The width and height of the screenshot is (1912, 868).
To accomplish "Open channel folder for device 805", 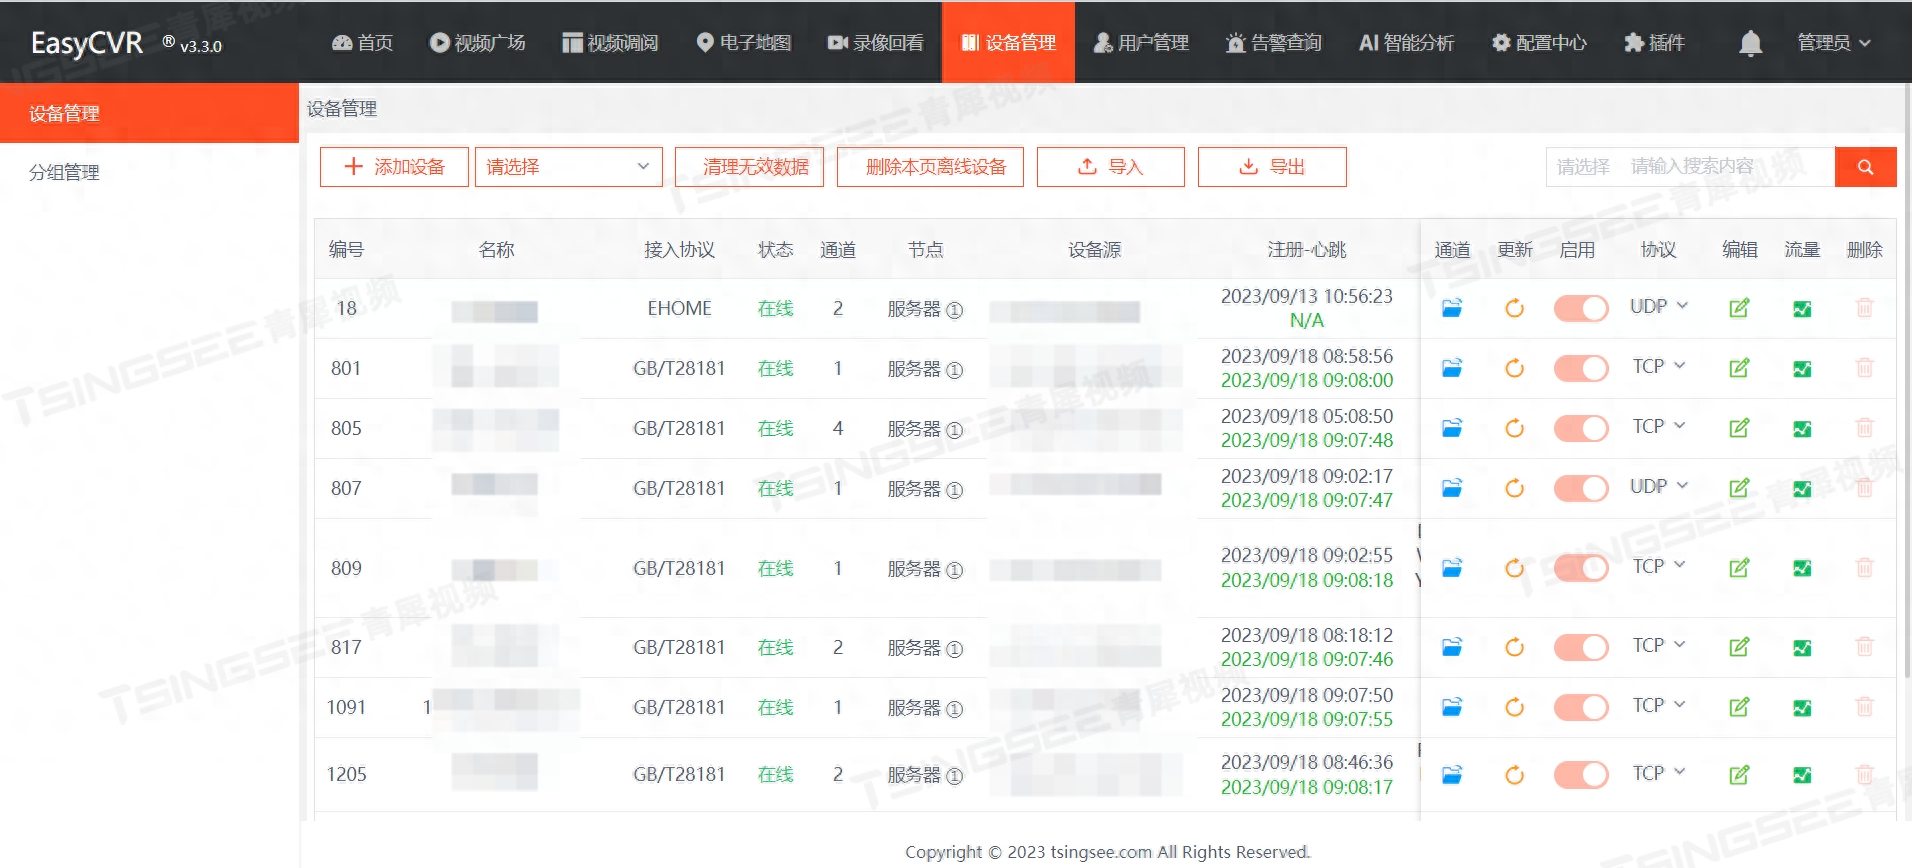I will [x=1452, y=428].
